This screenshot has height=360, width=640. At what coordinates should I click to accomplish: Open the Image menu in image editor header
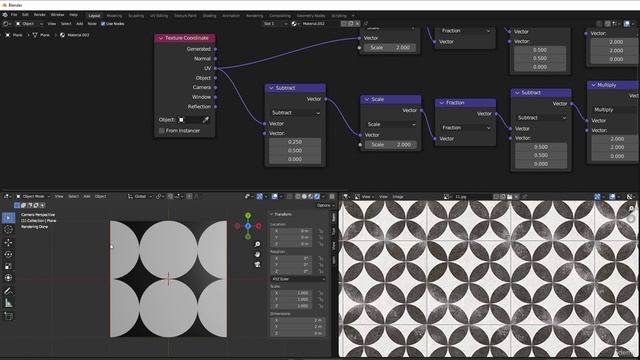(x=398, y=197)
